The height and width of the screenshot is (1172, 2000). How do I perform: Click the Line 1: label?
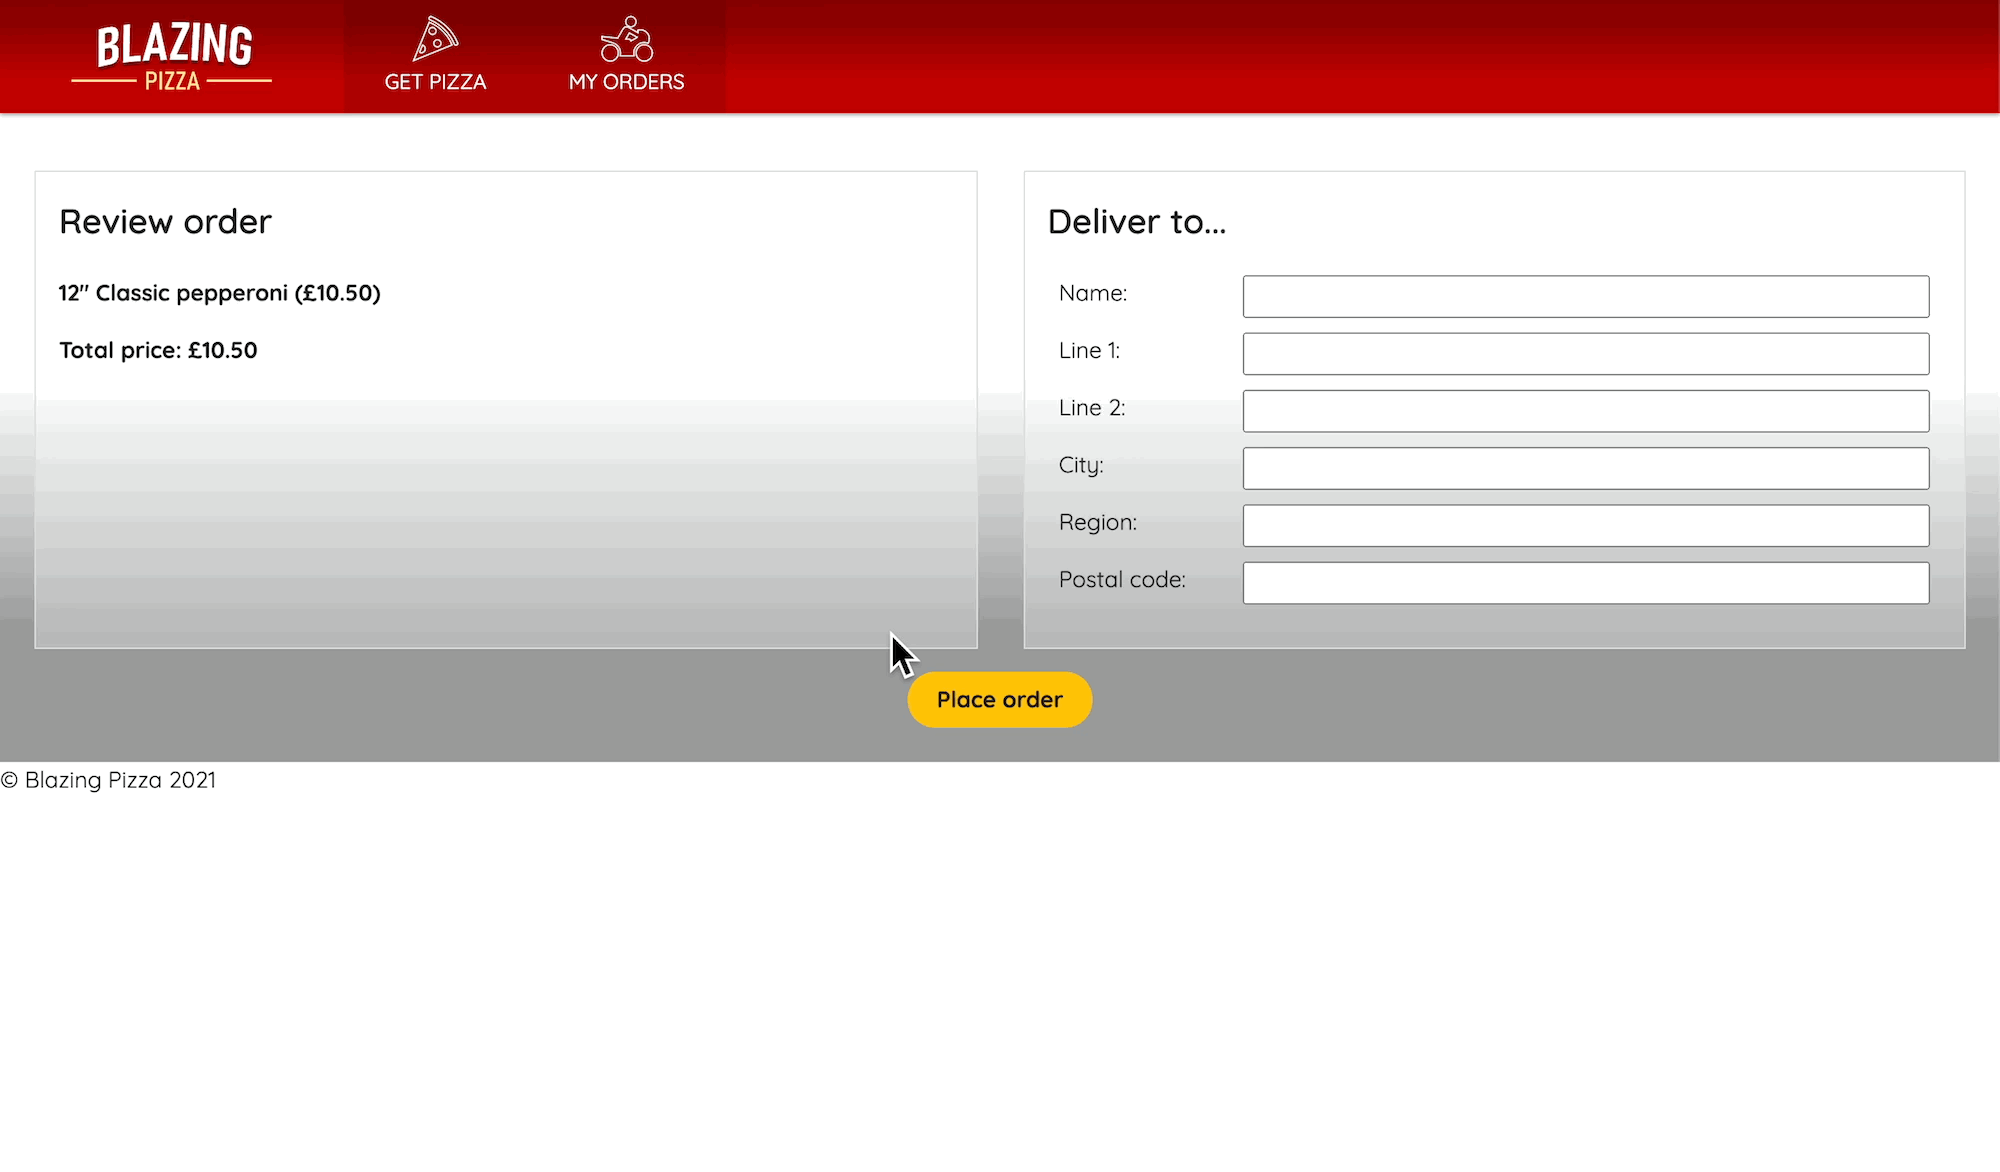(x=1090, y=350)
